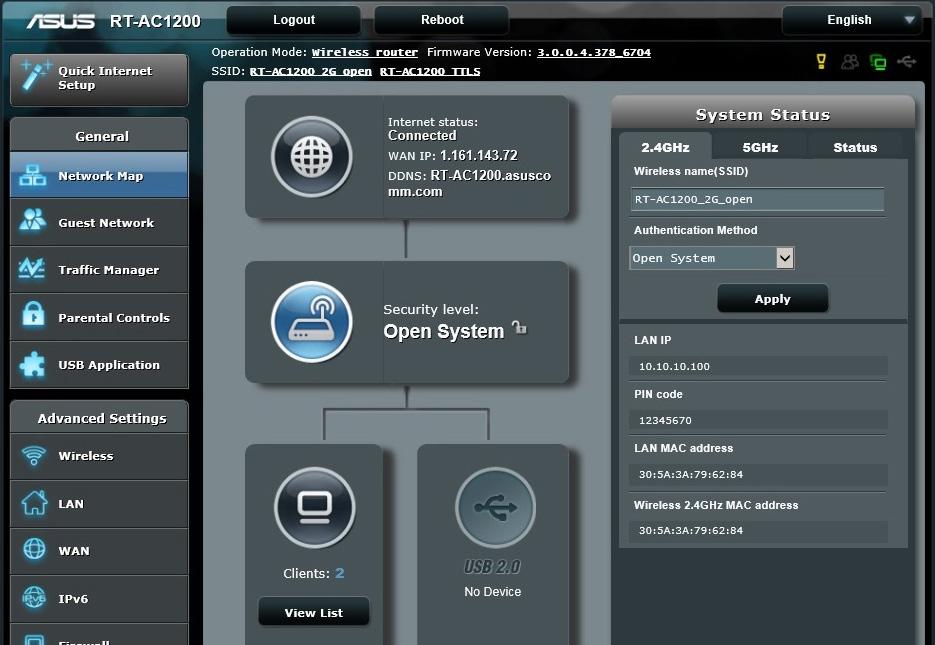Viewport: 935px width, 645px height.
Task: Open the Authentication Method dropdown
Action: coord(712,258)
